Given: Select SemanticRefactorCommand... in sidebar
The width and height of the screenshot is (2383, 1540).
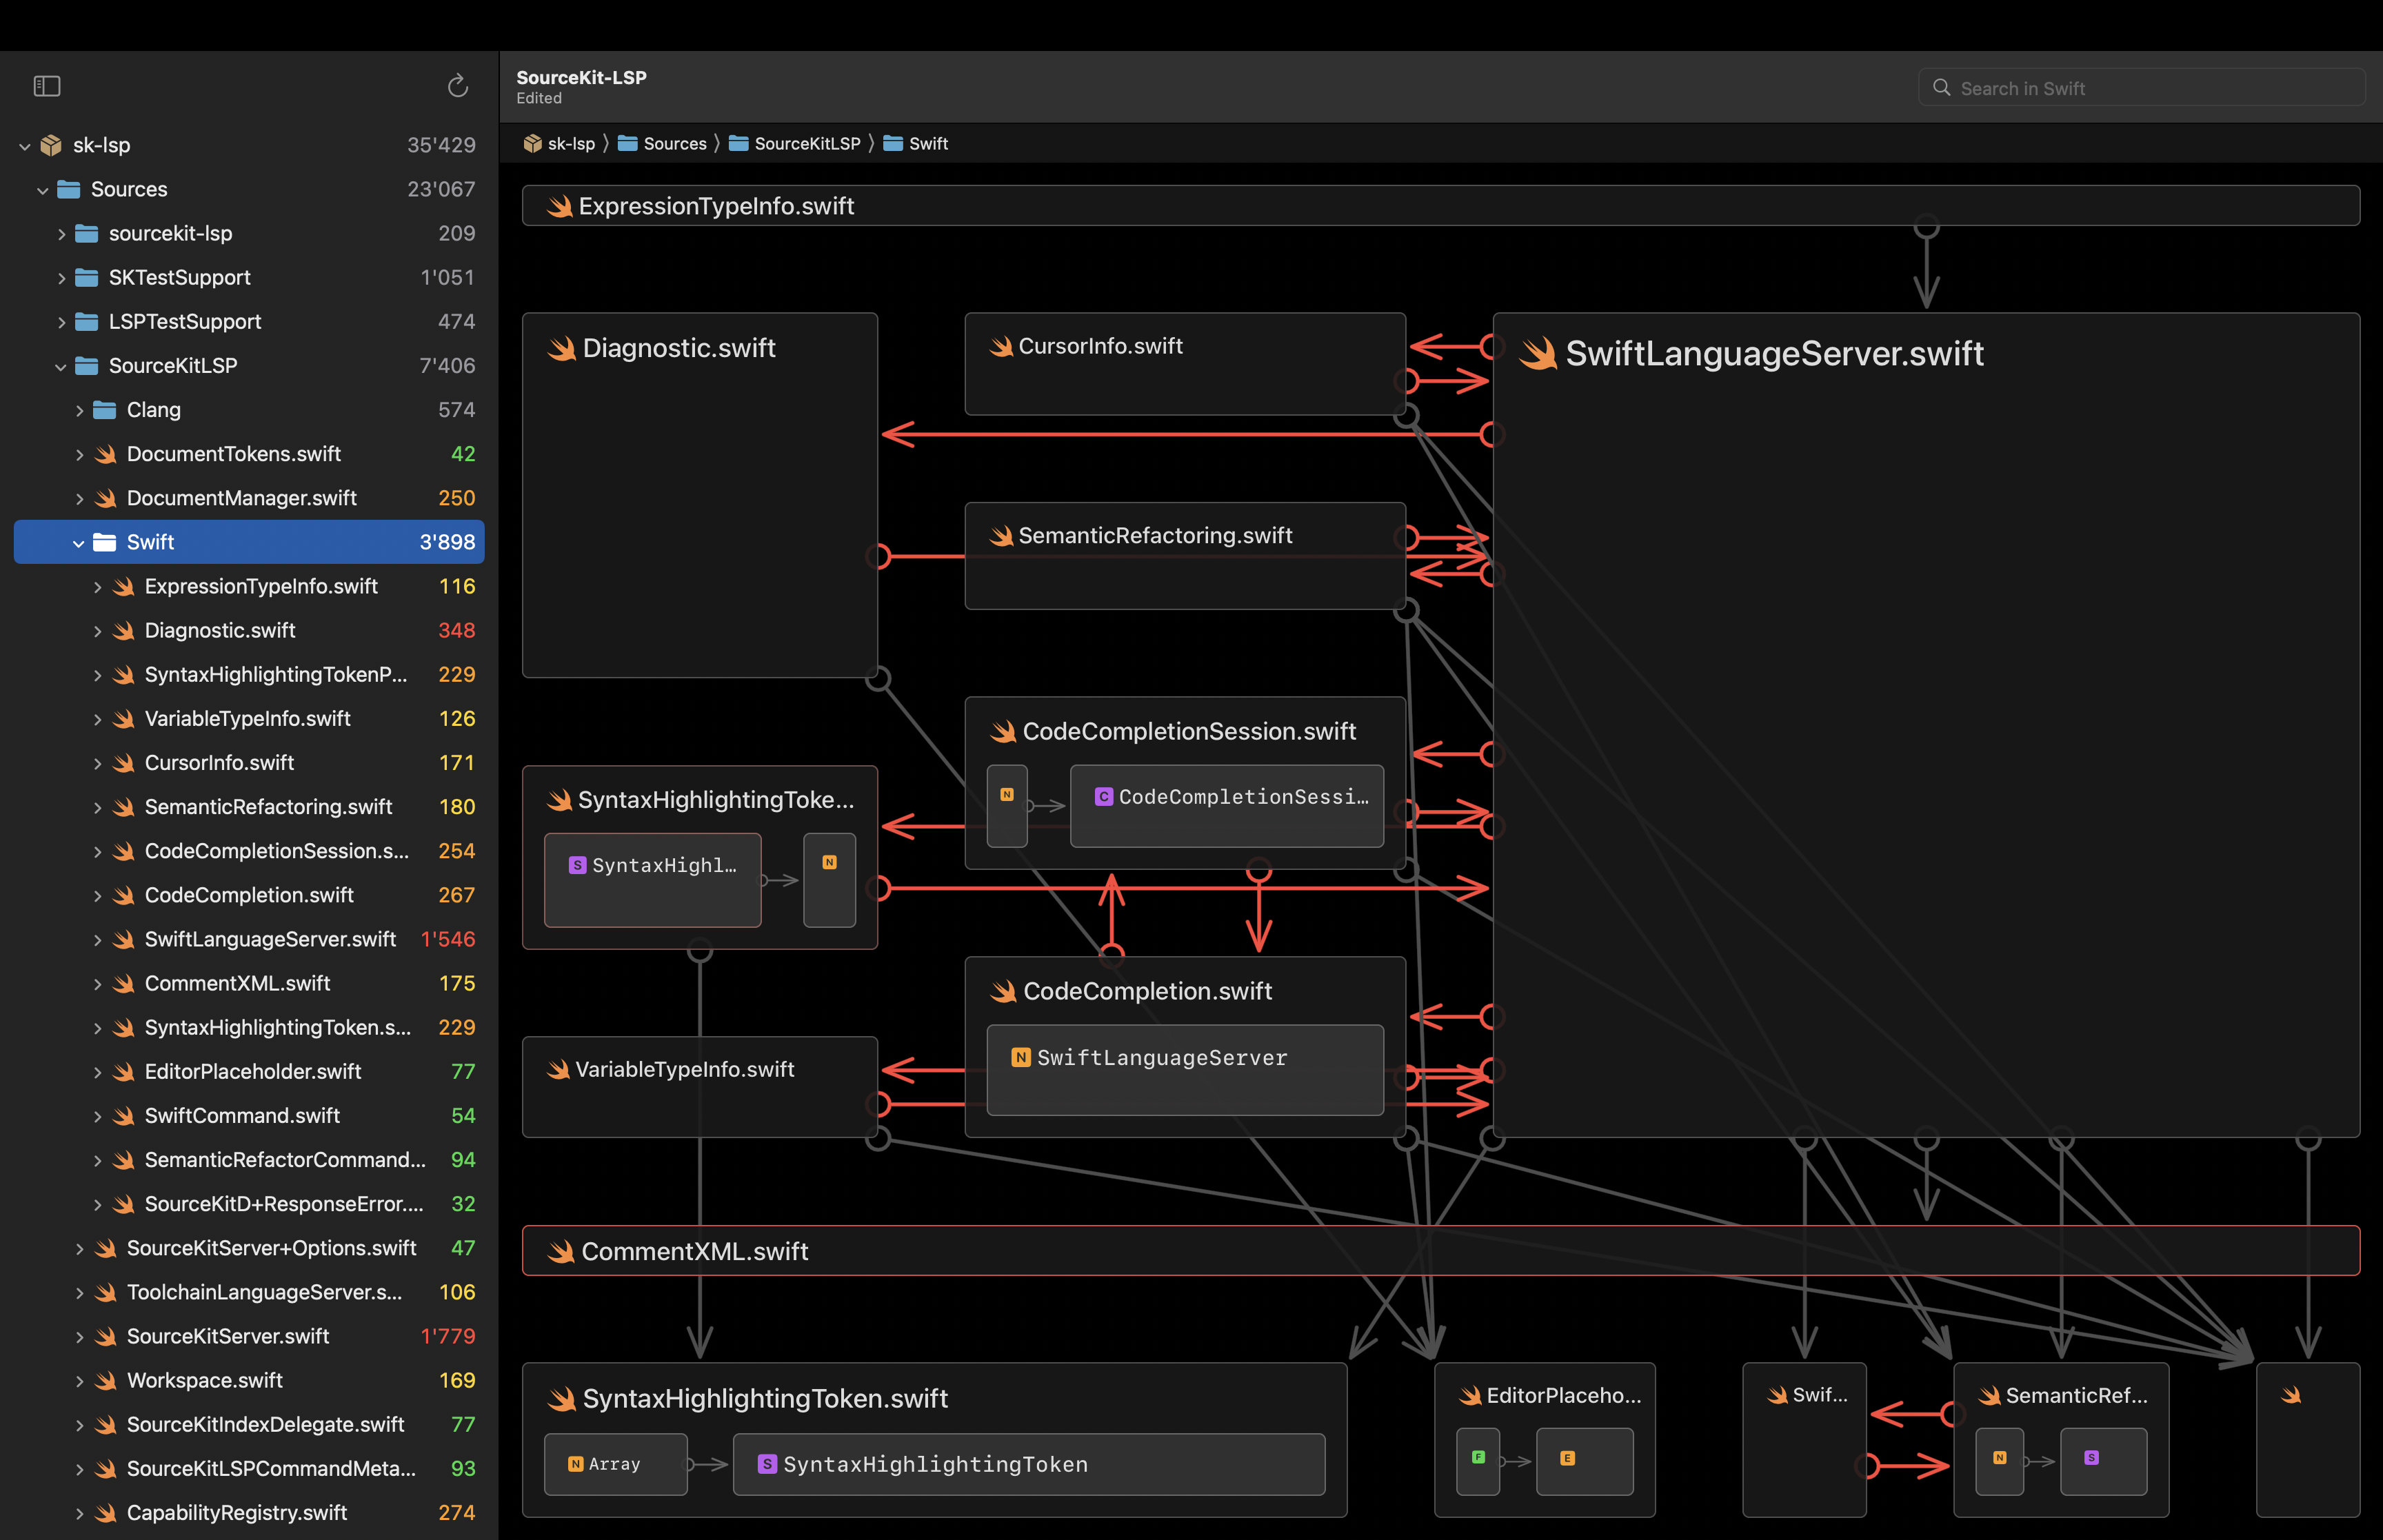Looking at the screenshot, I should (x=249, y=1160).
